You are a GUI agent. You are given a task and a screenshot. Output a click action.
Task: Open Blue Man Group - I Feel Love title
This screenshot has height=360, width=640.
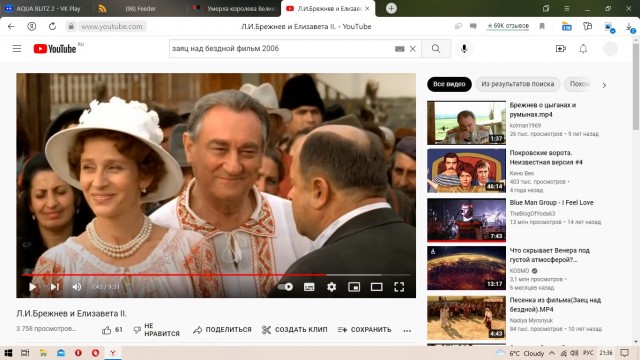pyautogui.click(x=551, y=202)
